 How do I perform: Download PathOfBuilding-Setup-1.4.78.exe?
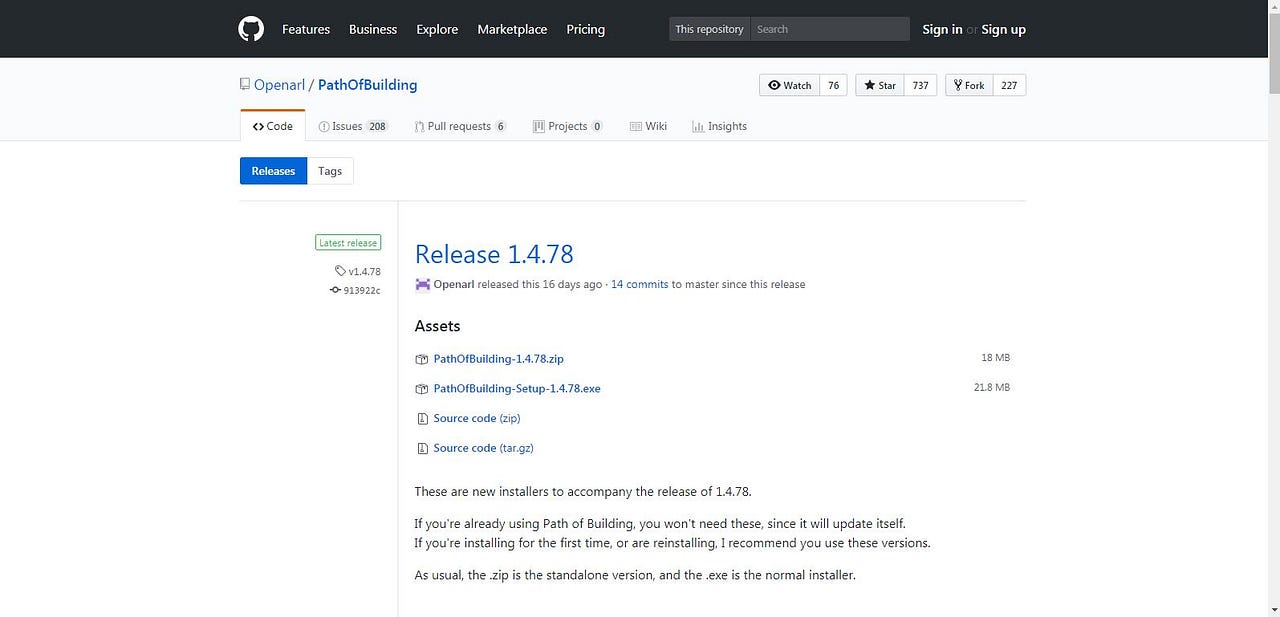[x=517, y=389]
